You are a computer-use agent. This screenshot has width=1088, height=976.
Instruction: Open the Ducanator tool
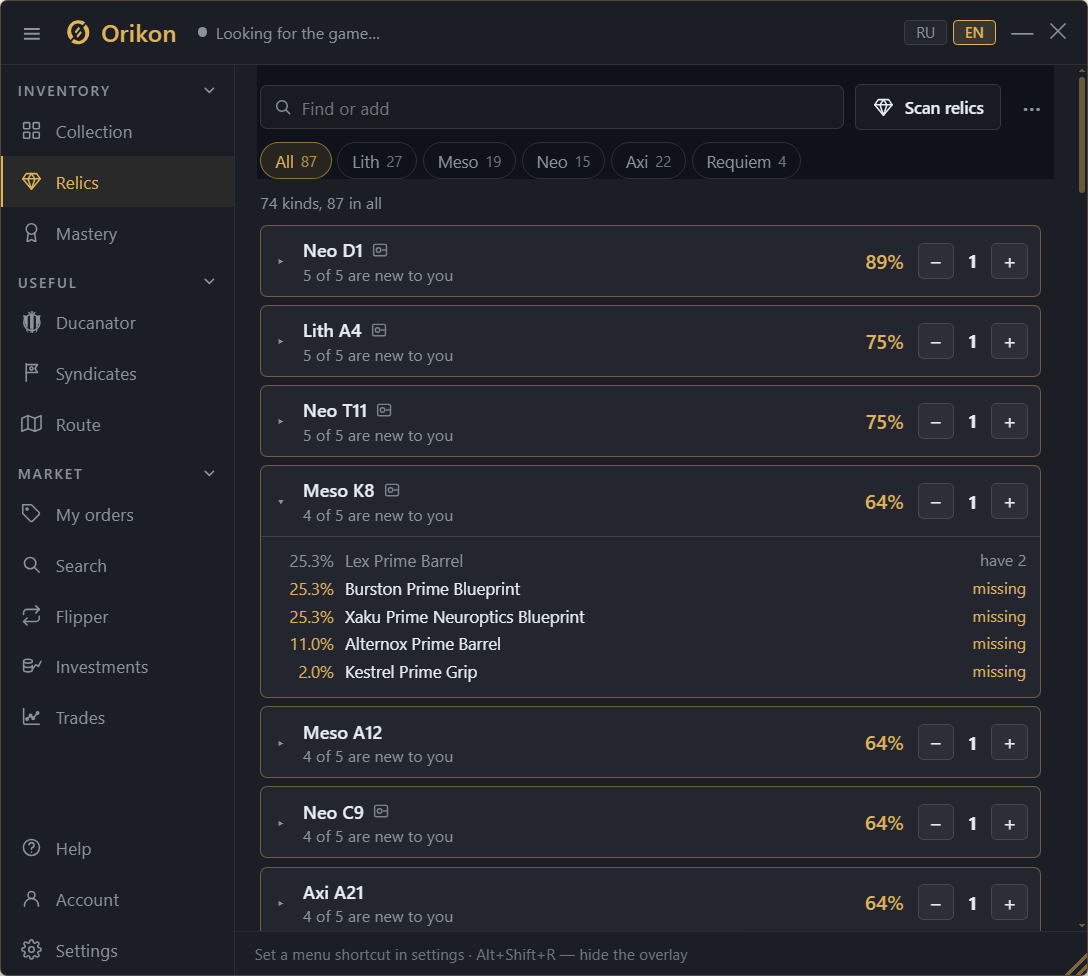pyautogui.click(x=117, y=323)
